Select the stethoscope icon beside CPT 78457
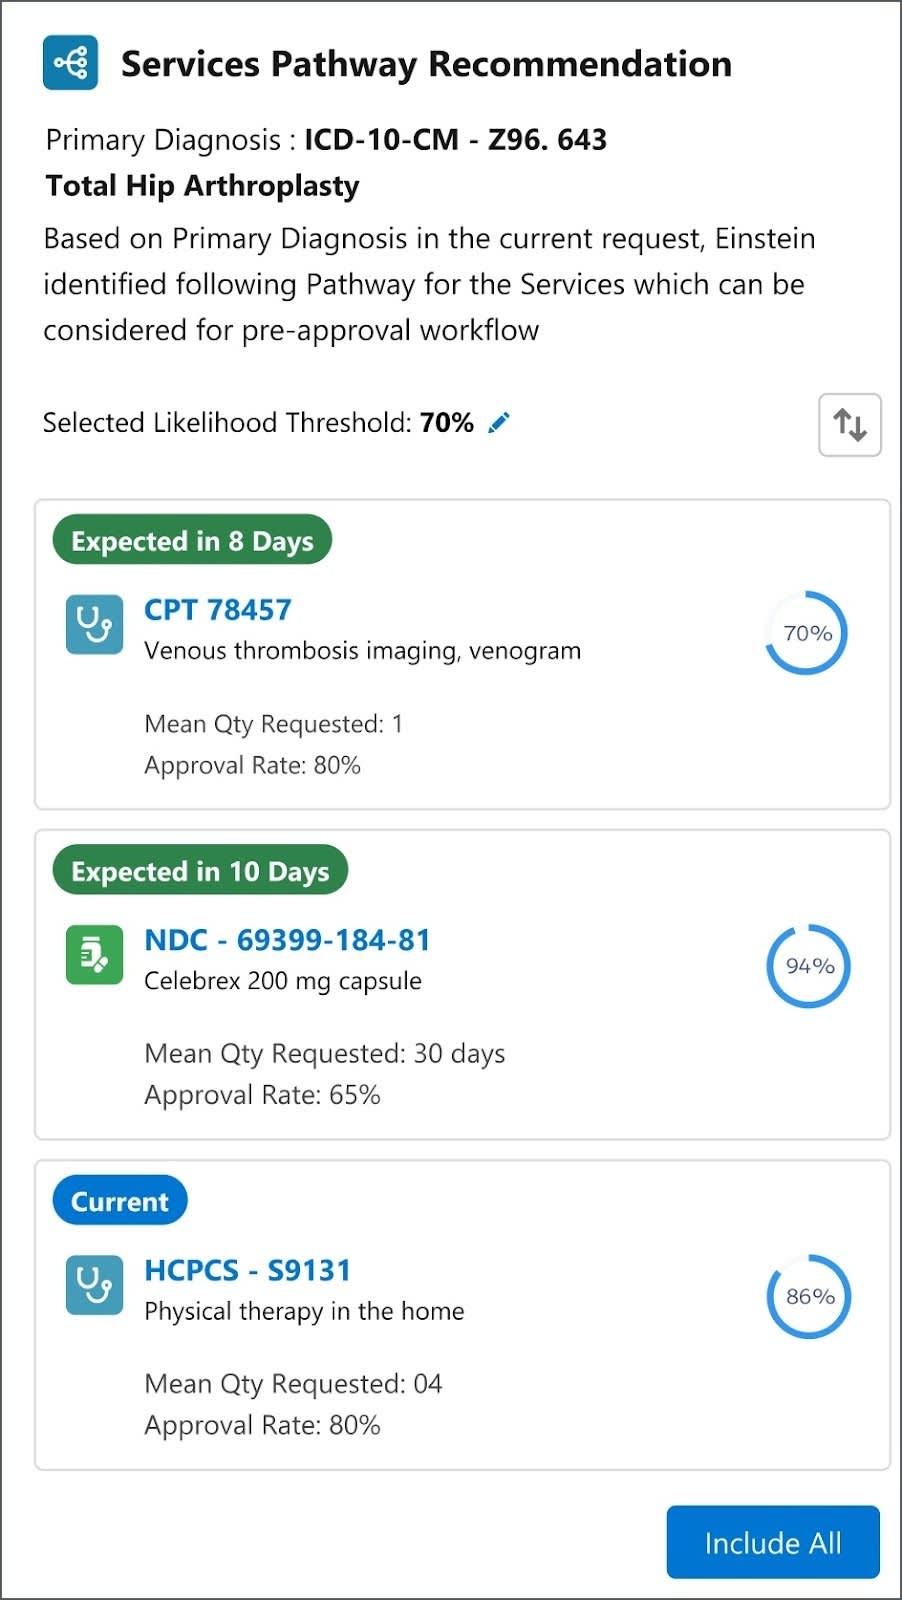 pyautogui.click(x=93, y=624)
